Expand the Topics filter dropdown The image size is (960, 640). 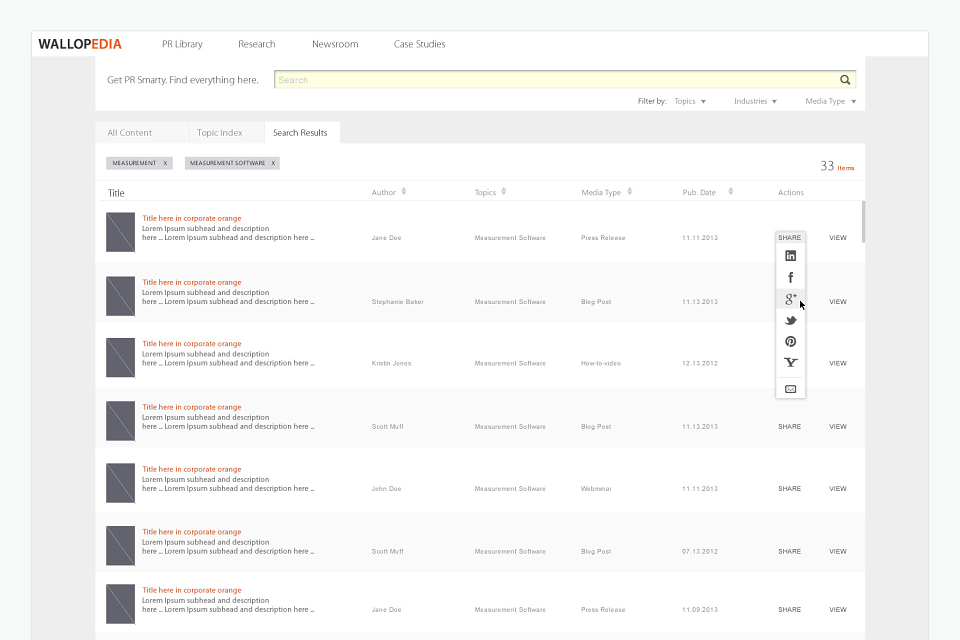690,101
